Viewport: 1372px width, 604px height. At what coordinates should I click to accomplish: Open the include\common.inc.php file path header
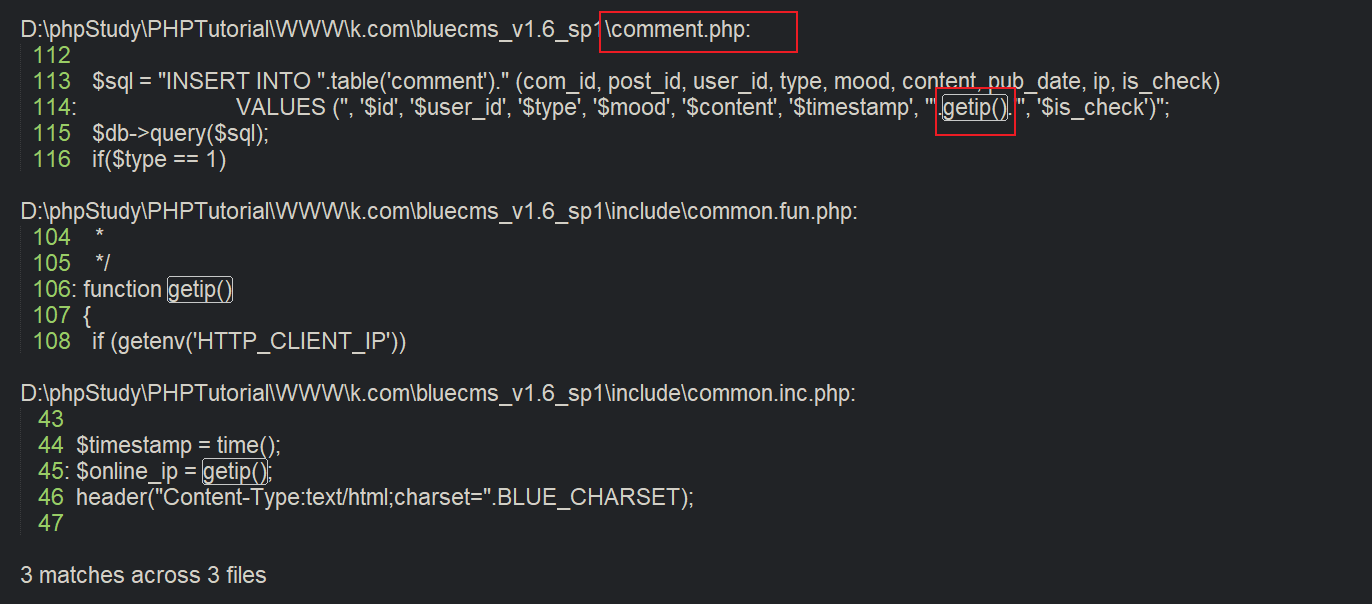click(x=438, y=394)
